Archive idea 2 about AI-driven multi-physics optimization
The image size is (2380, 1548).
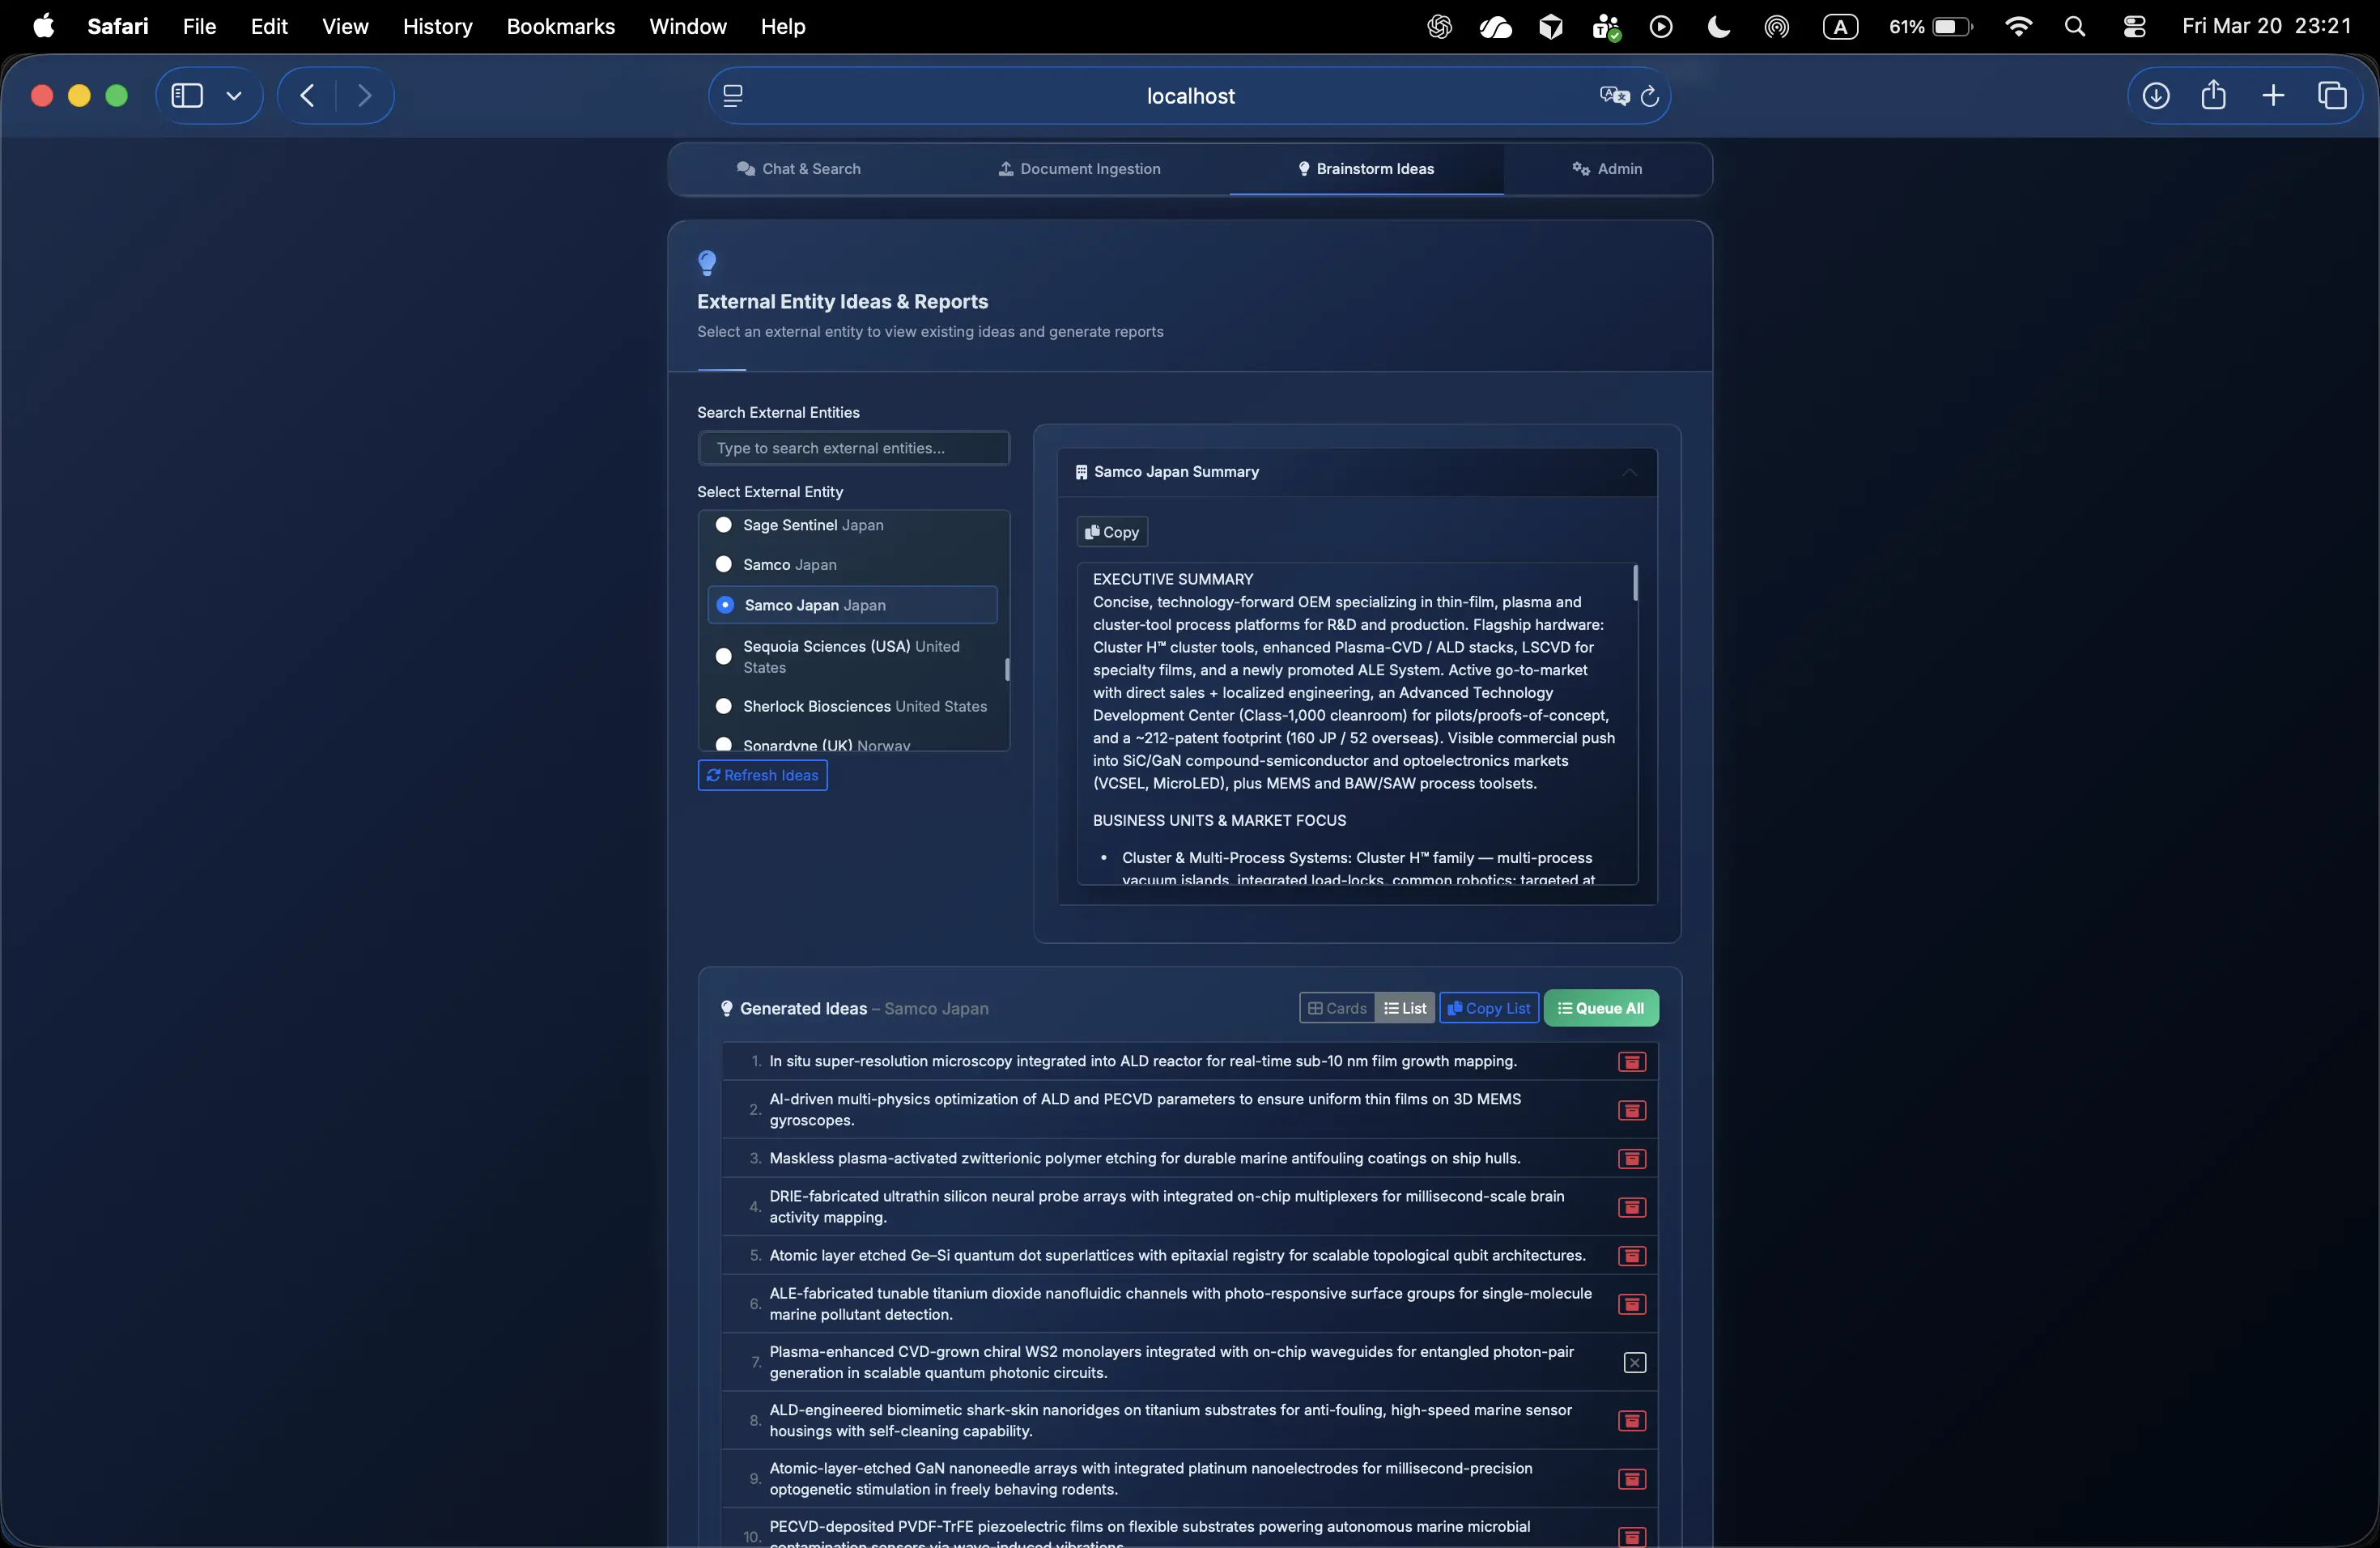[x=1632, y=1110]
